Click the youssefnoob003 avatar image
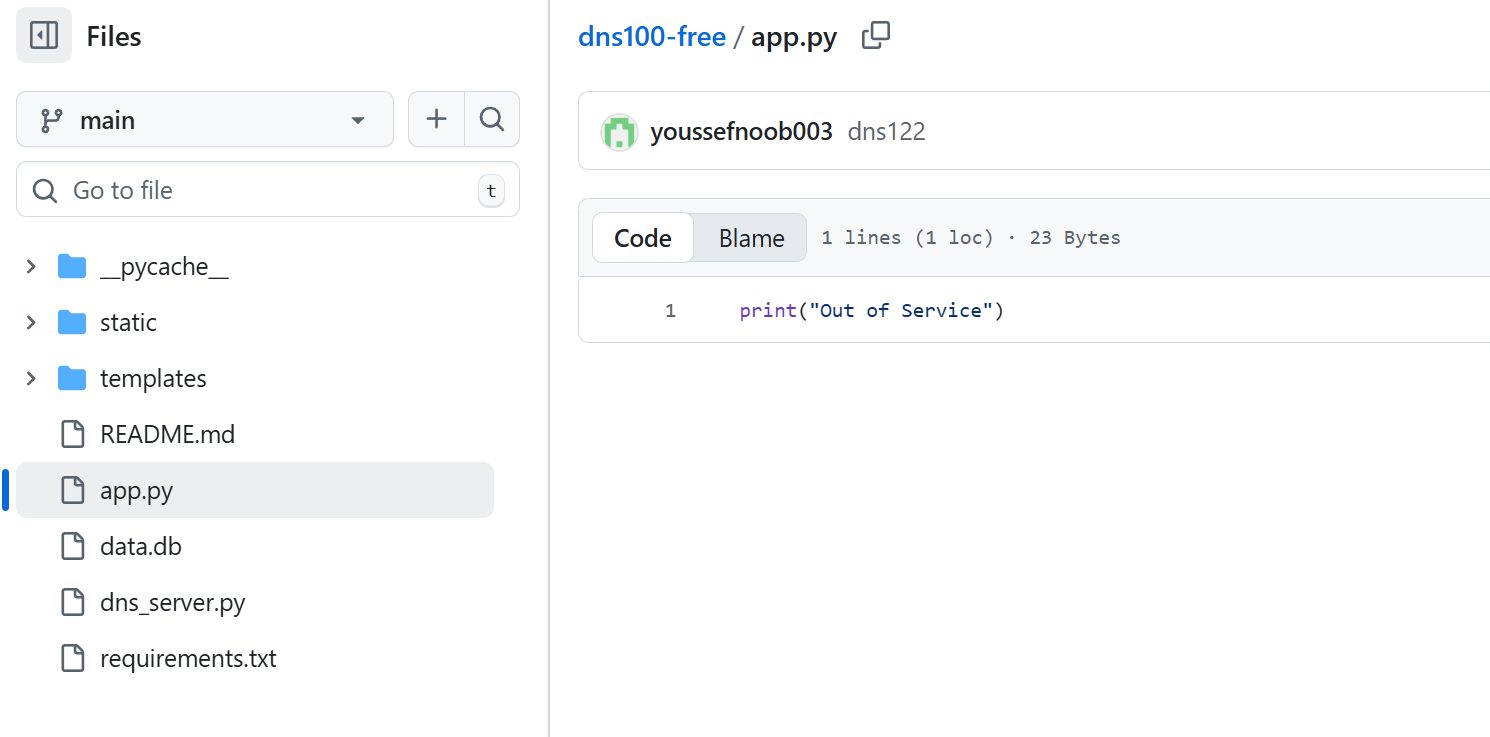Image resolution: width=1490 pixels, height=737 pixels. [x=619, y=132]
